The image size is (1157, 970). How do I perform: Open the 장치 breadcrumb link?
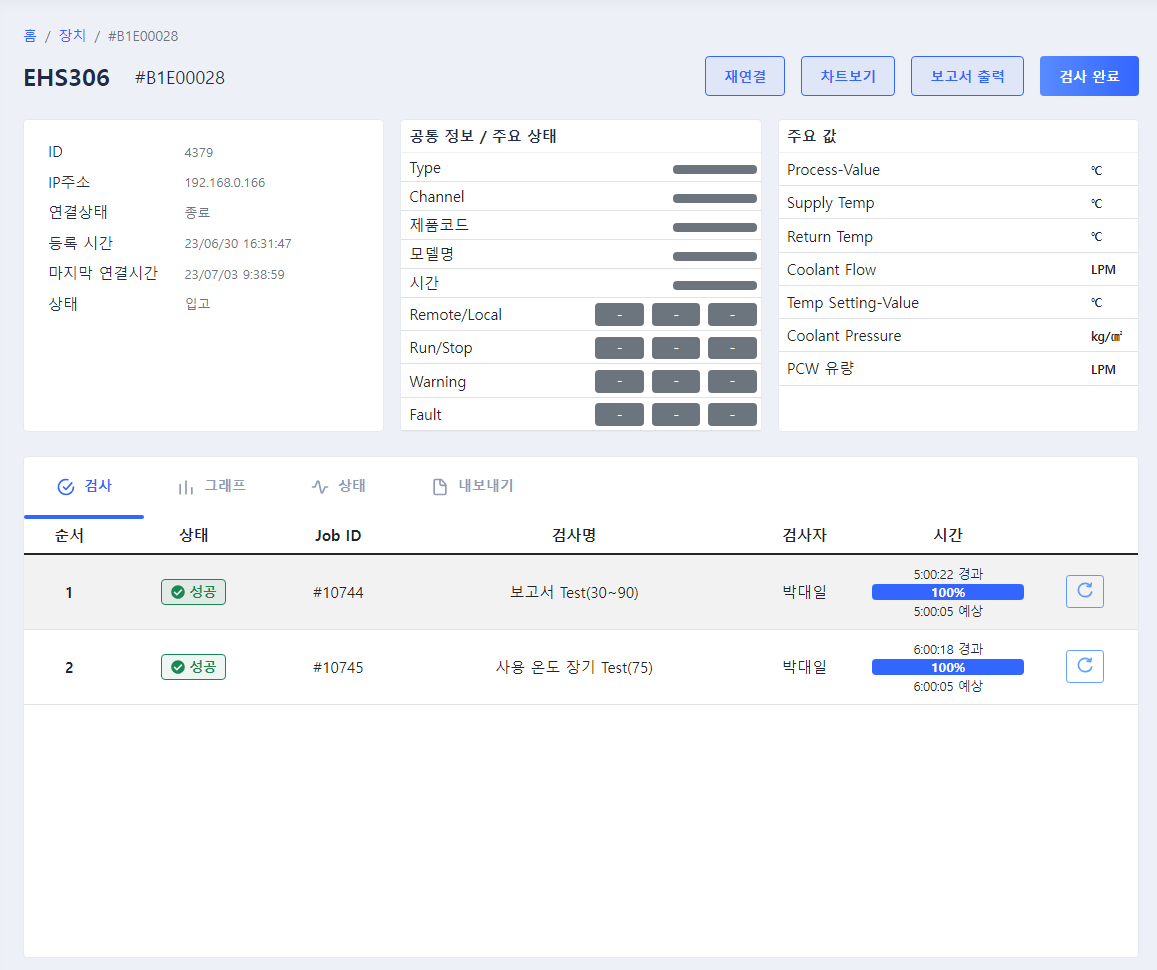coord(72,36)
